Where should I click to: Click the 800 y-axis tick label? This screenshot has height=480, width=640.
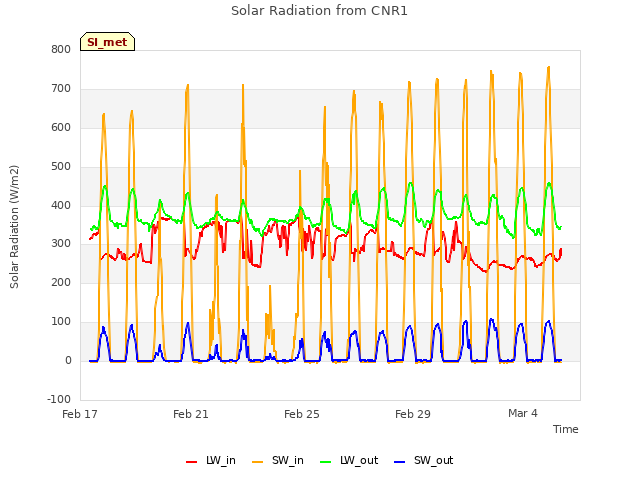tap(61, 49)
